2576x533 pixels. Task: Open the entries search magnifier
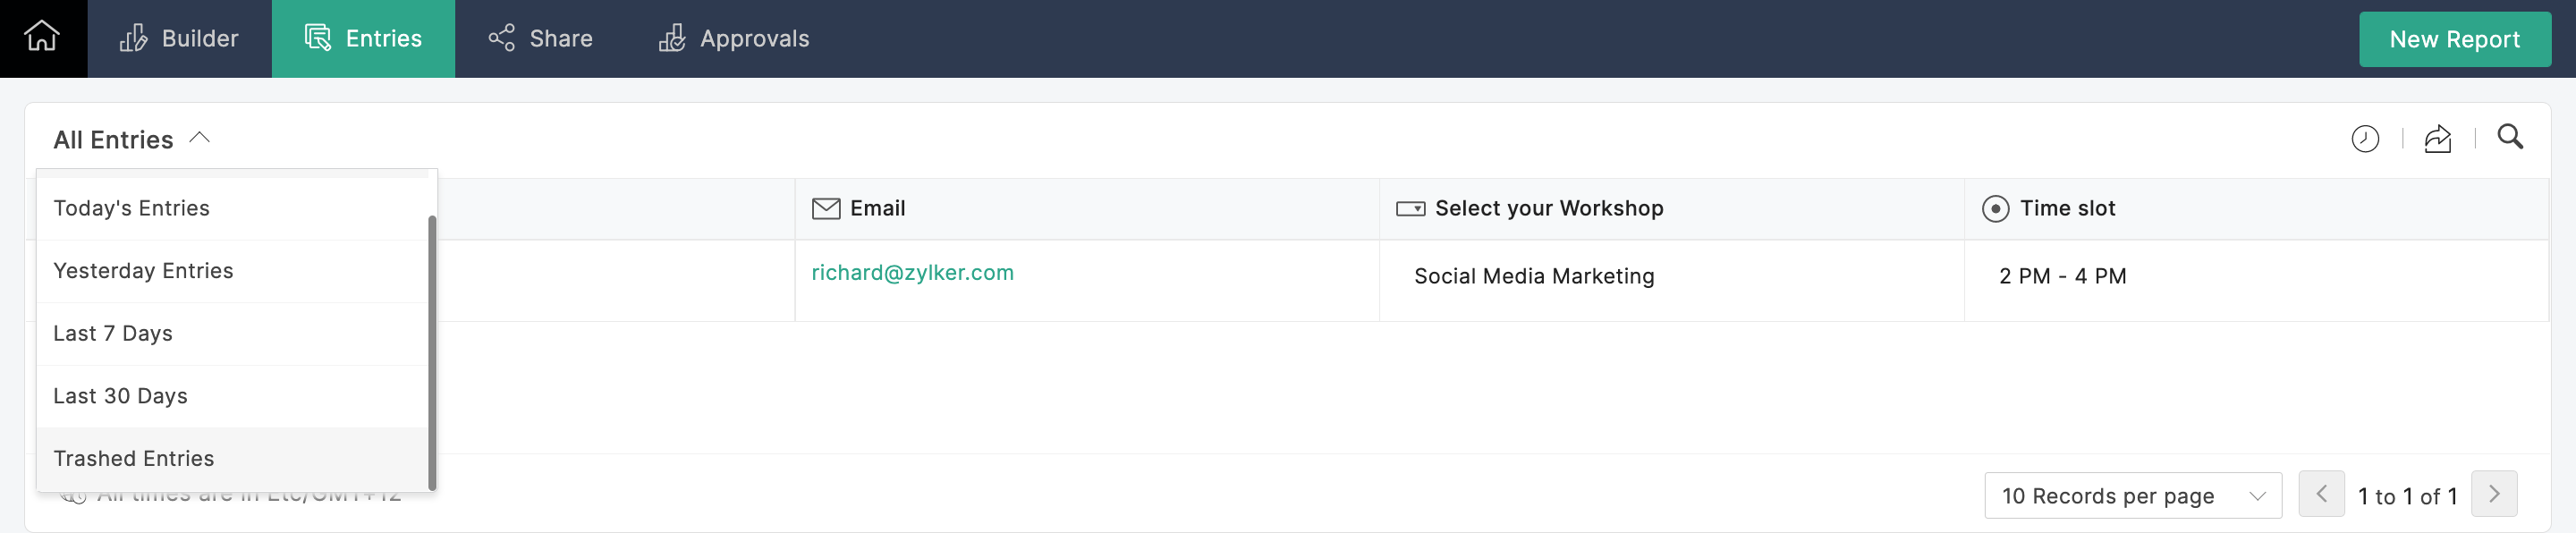[2509, 137]
